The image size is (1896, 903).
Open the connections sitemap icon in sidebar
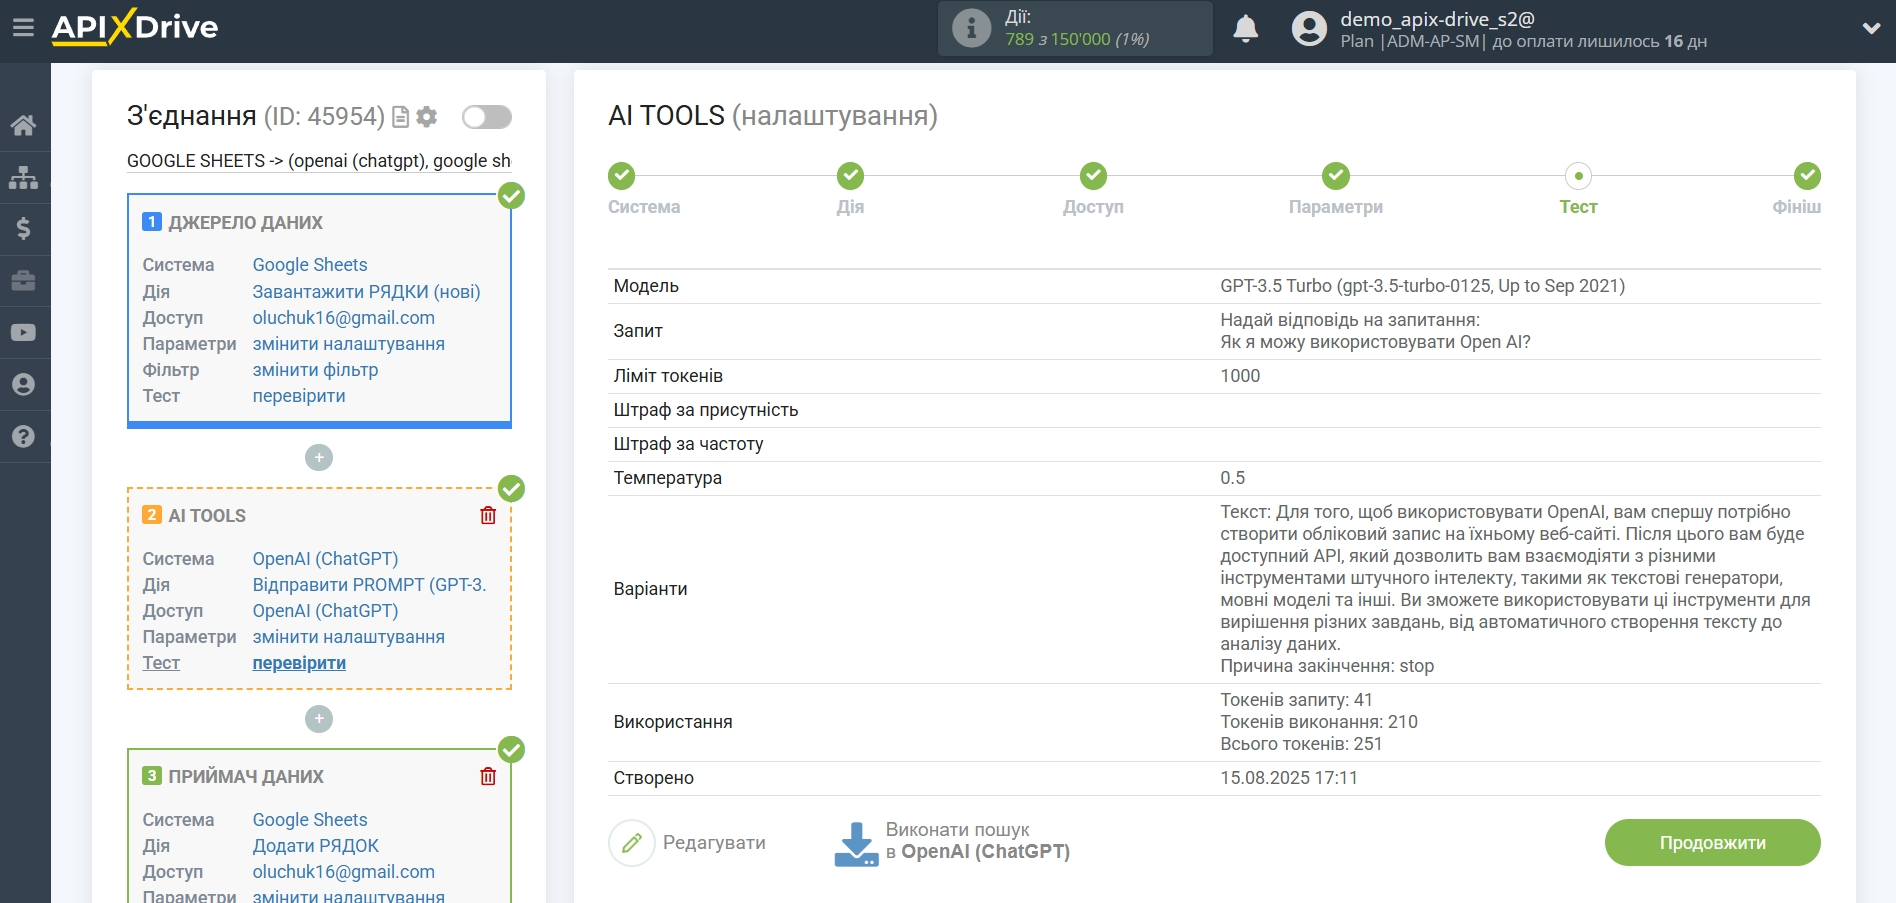tap(23, 177)
